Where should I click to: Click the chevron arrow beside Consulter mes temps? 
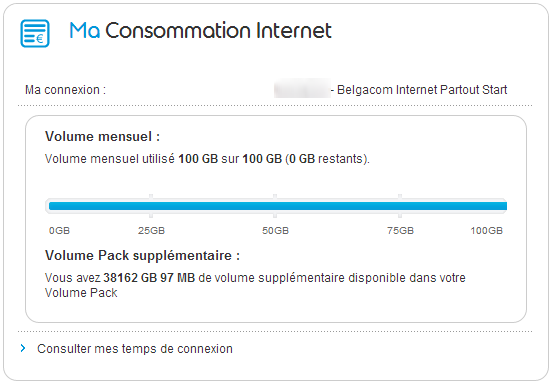(x=23, y=348)
